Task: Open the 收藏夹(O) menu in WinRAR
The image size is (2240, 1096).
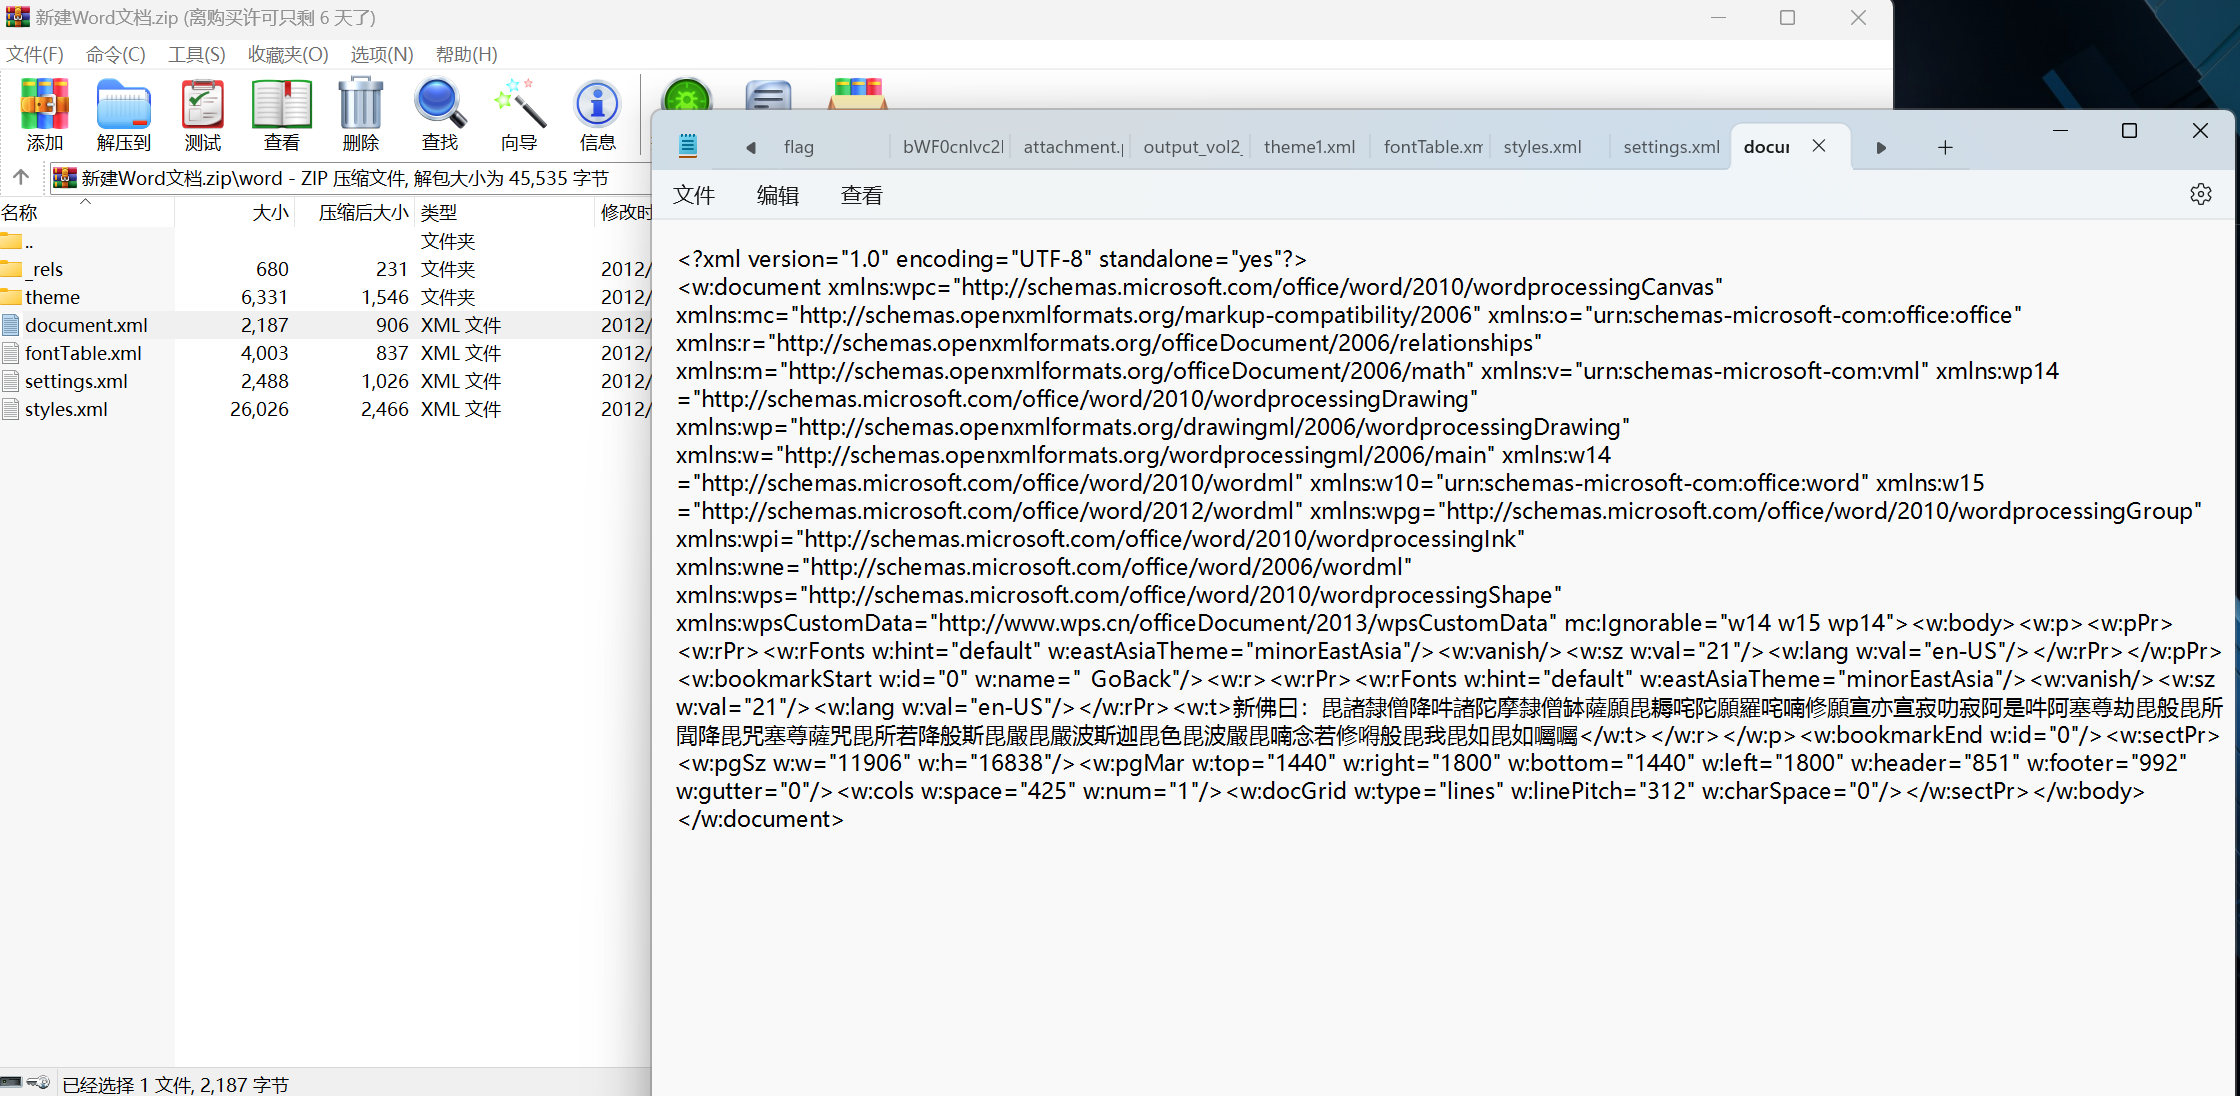Action: tap(288, 54)
